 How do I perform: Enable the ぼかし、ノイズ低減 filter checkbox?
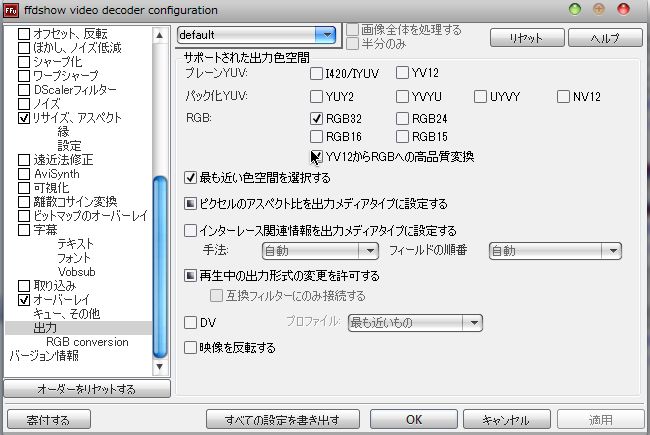(x=24, y=48)
